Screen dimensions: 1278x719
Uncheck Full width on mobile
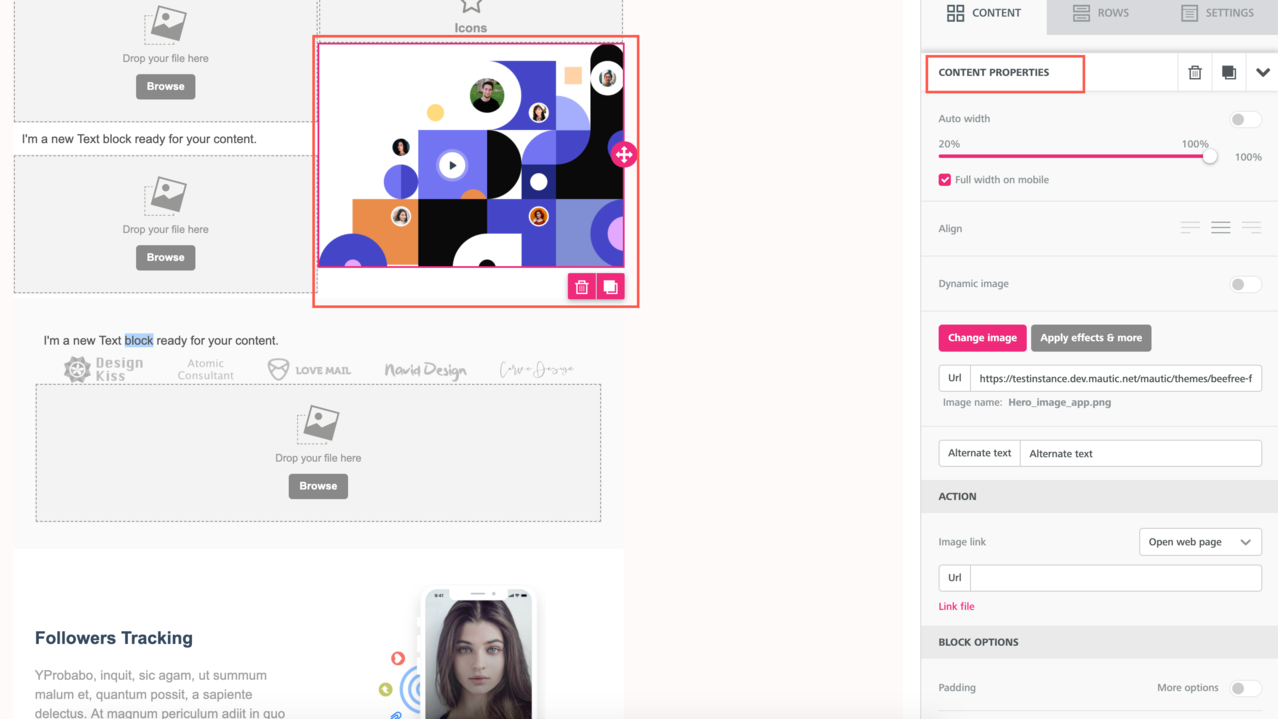coord(944,179)
